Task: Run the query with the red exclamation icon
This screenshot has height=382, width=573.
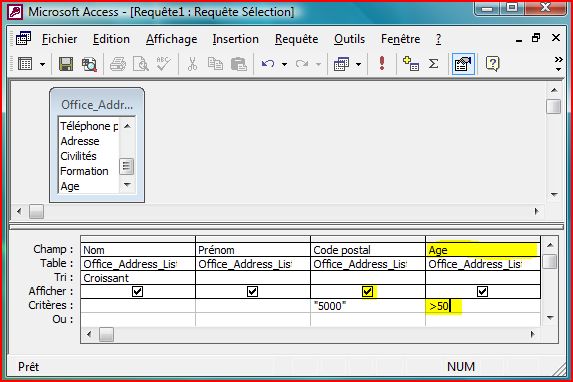Action: 382,63
